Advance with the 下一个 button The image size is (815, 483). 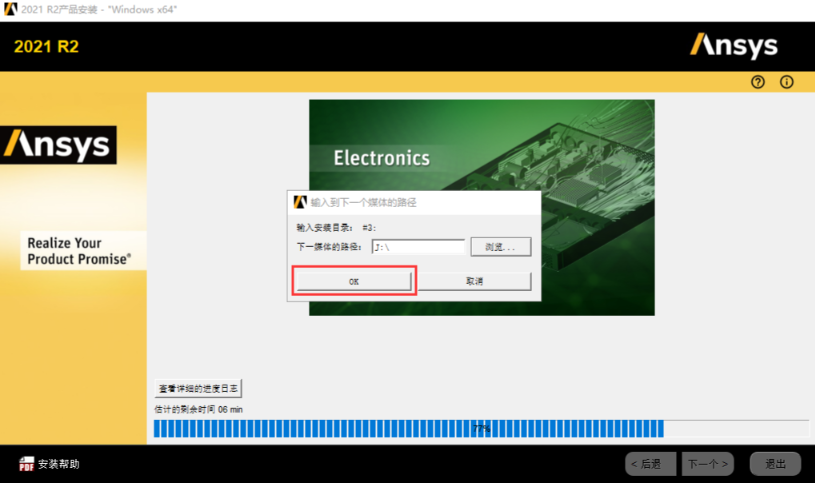click(x=708, y=464)
